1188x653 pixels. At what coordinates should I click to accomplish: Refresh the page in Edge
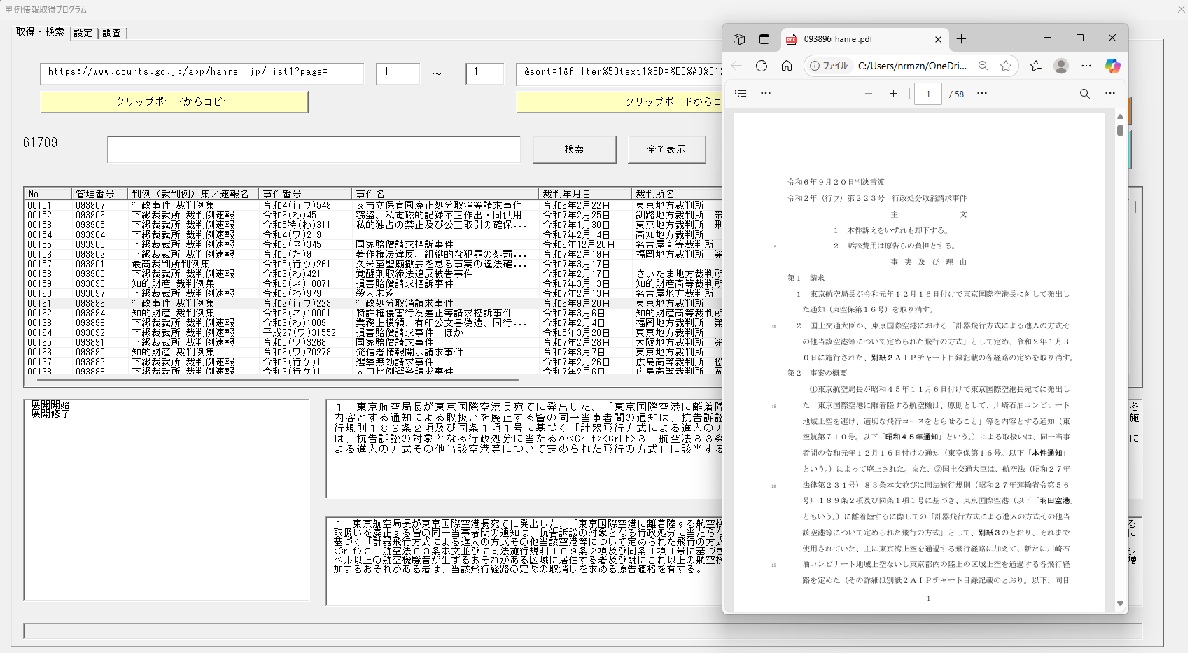pyautogui.click(x=762, y=66)
